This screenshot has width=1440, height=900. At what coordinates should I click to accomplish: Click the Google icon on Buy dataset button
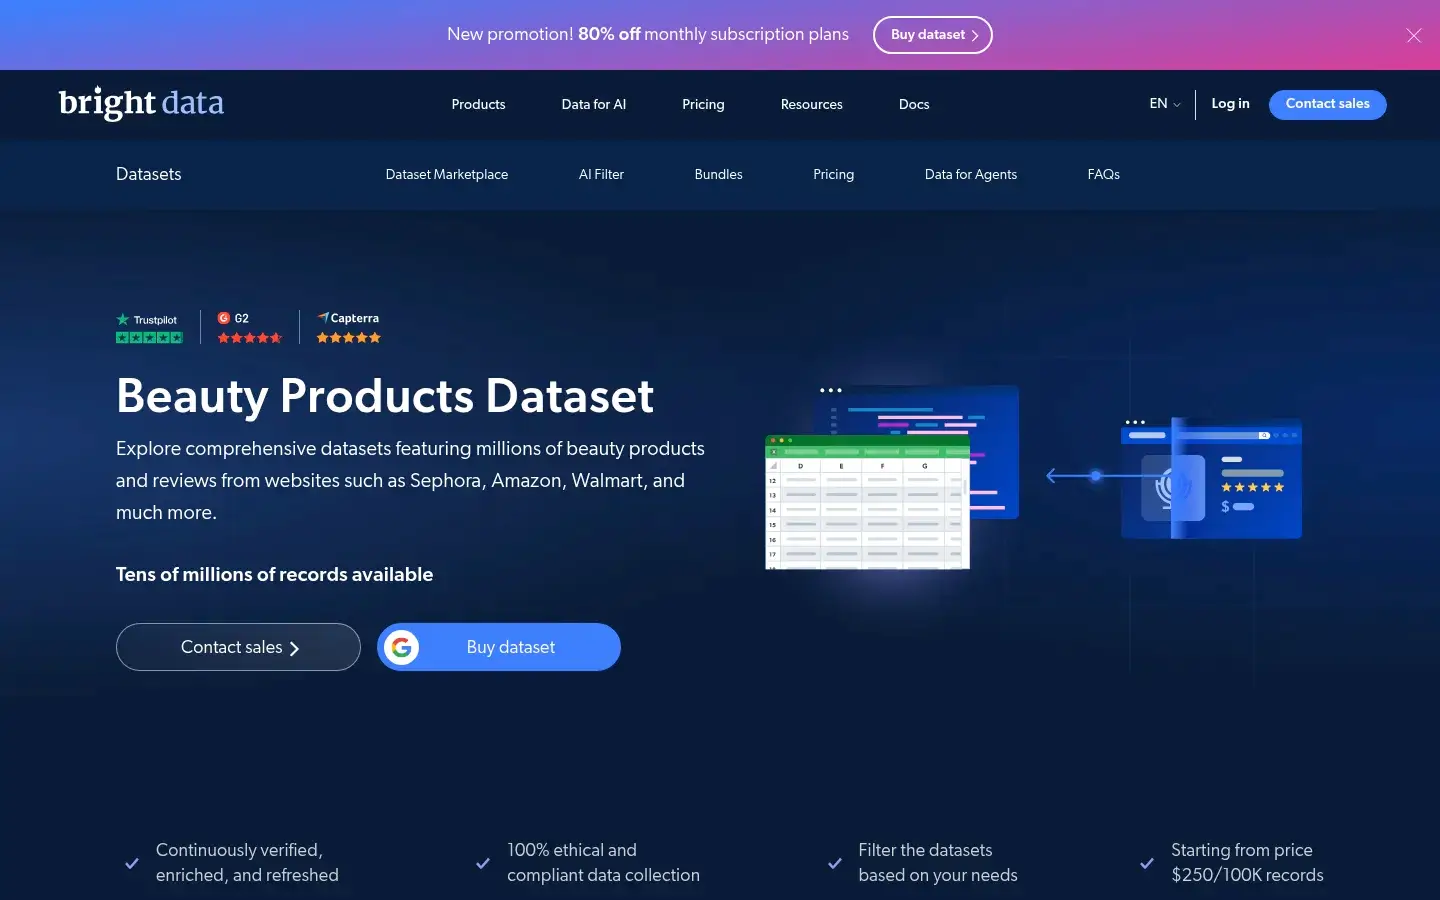pyautogui.click(x=402, y=648)
